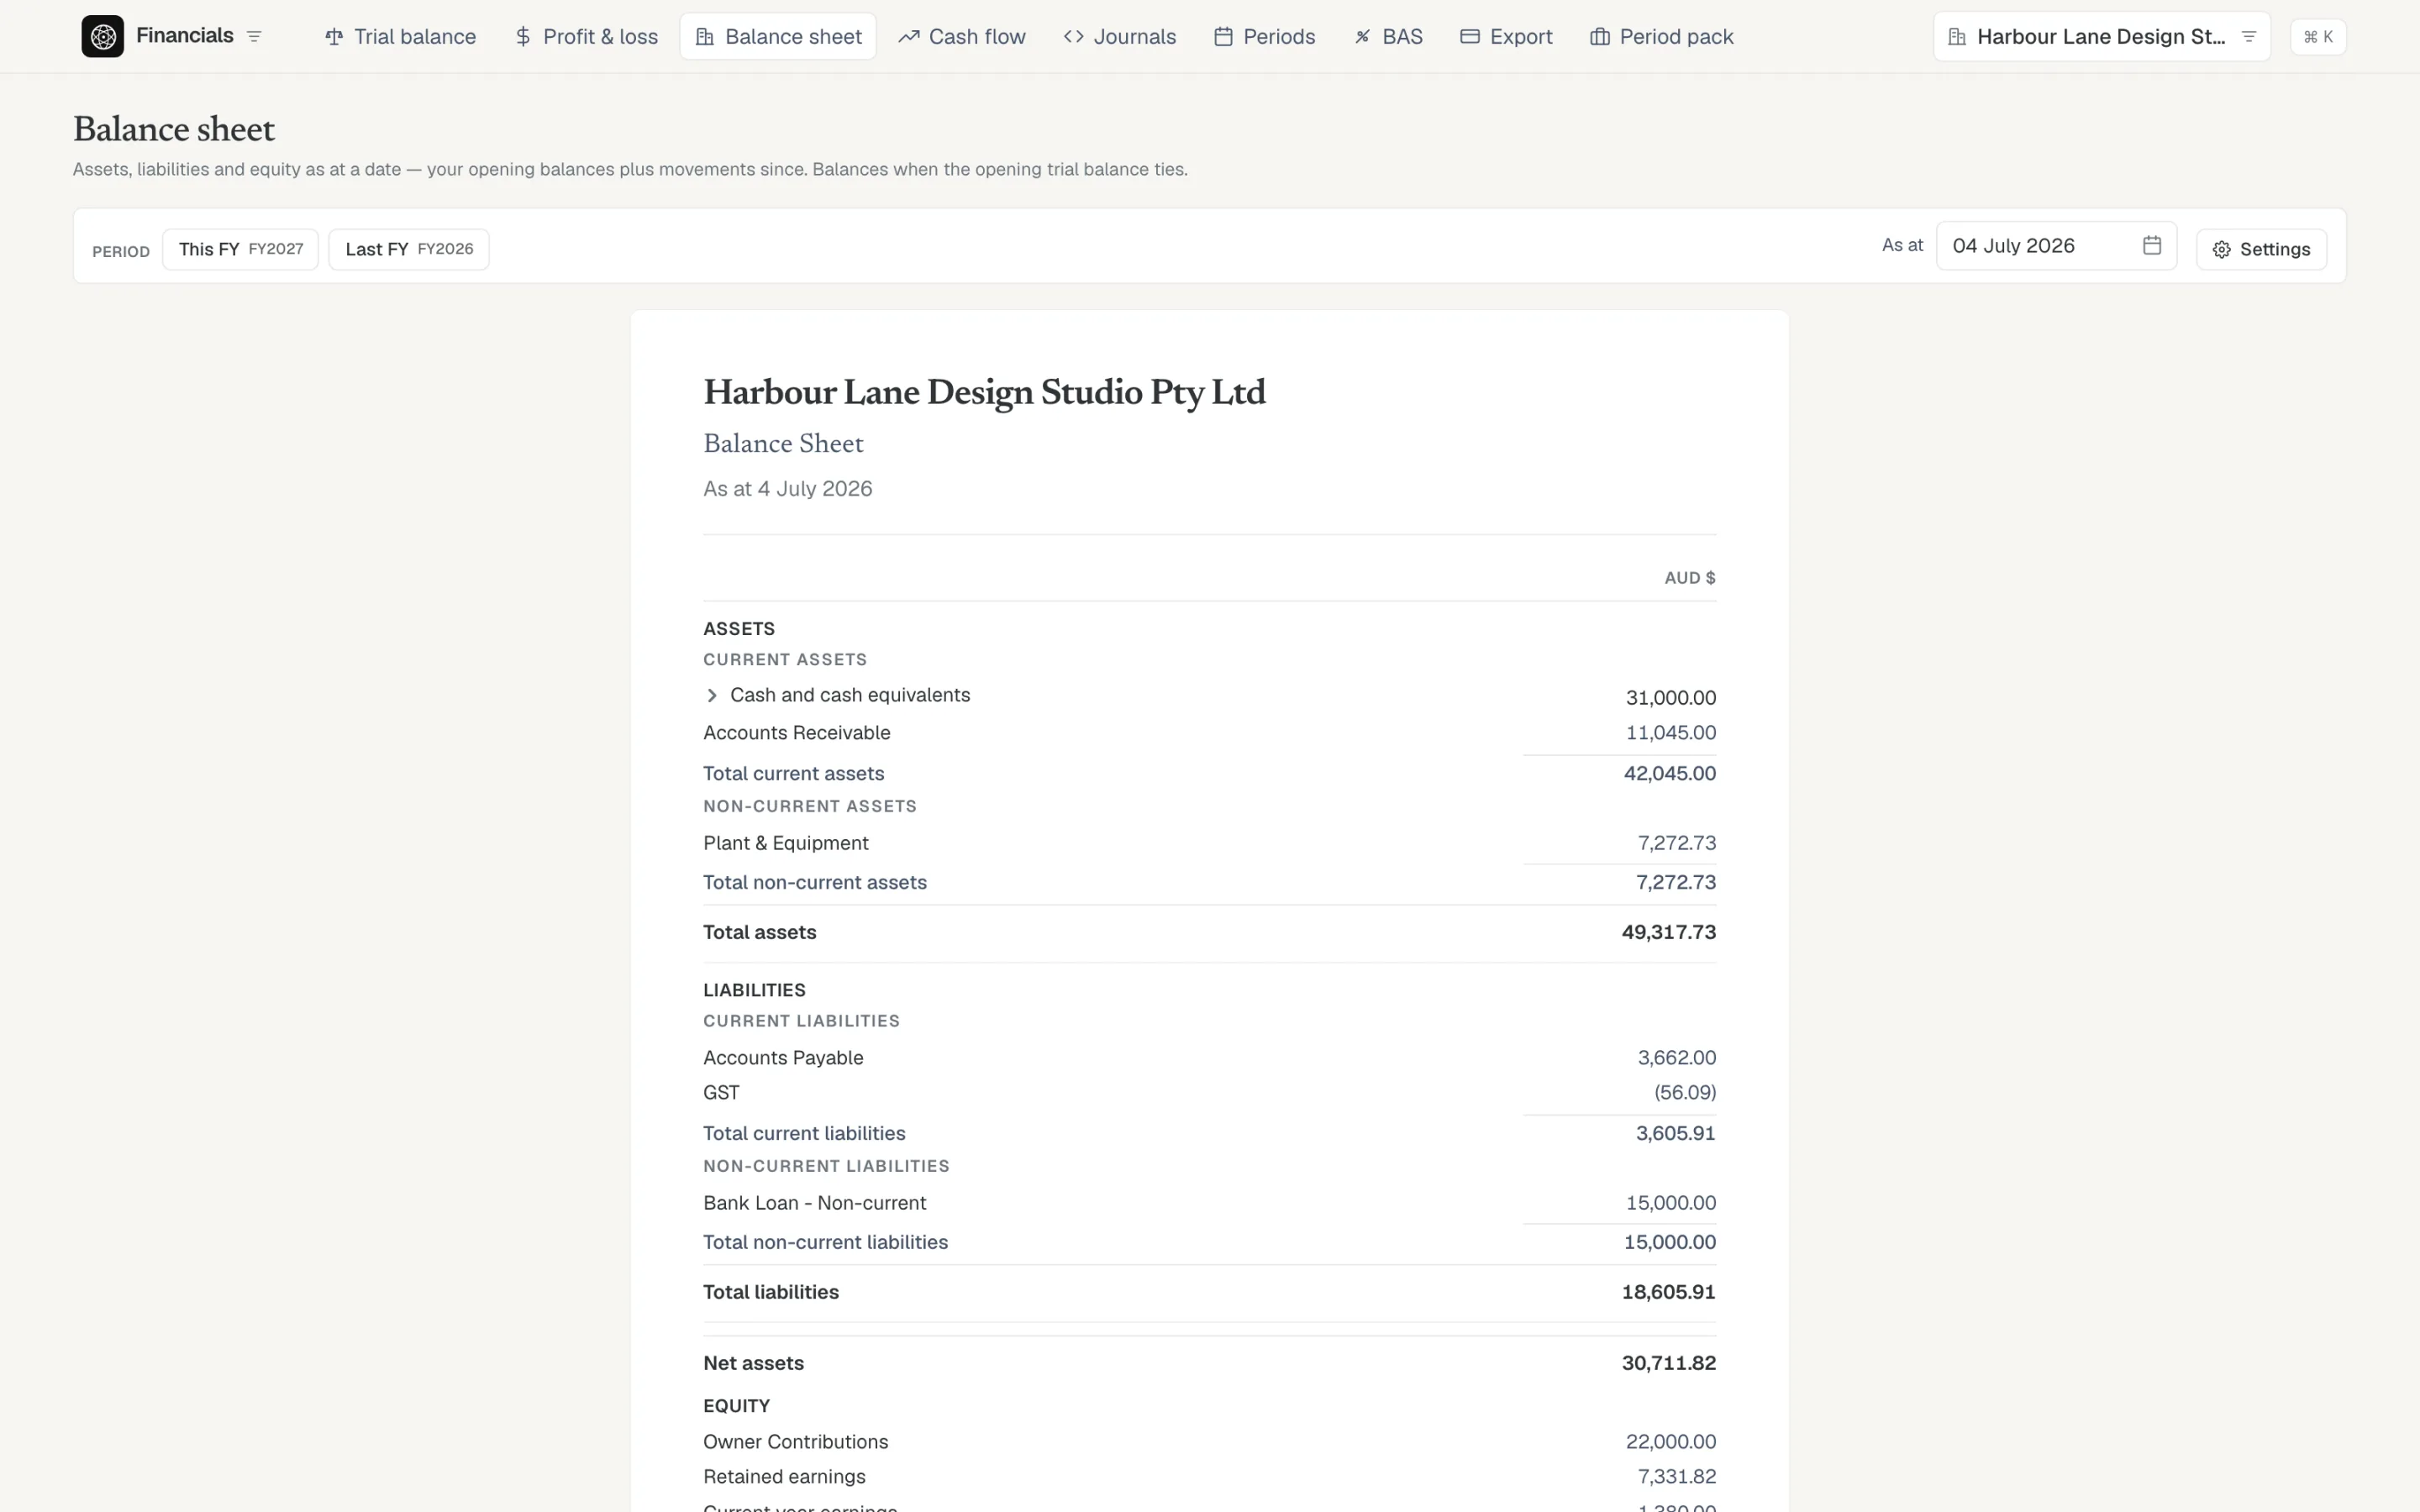Click the Journals code brackets icon

point(1073,37)
